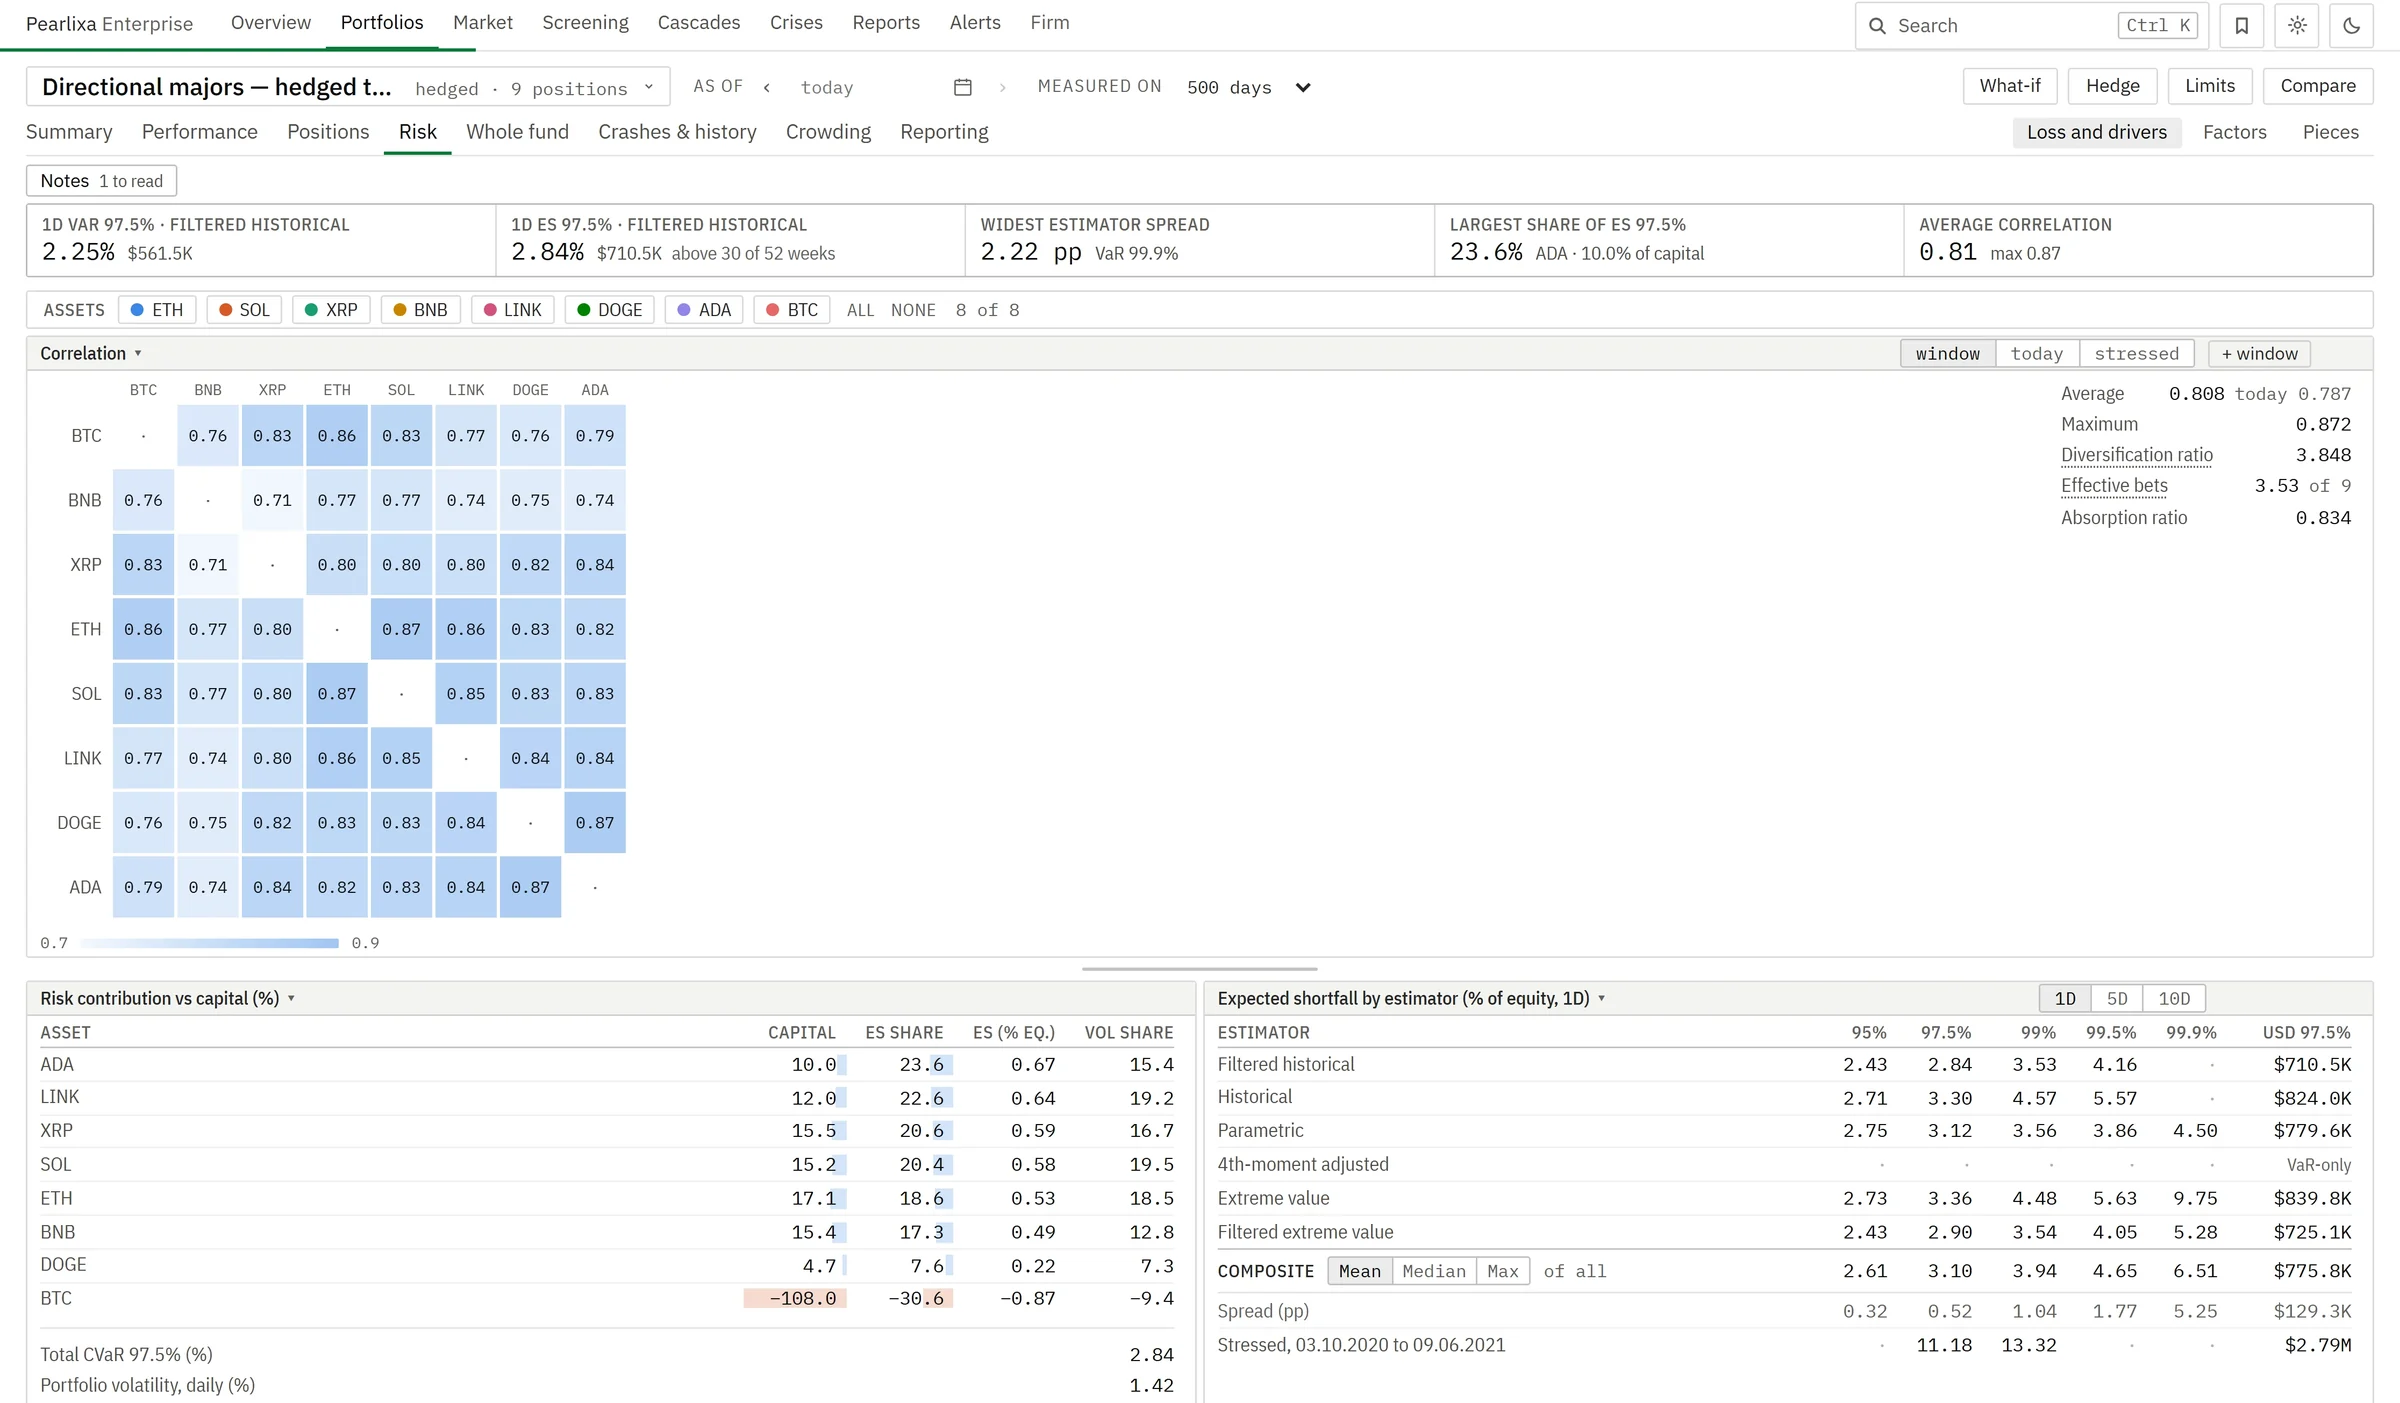Open Risk contribution vs capital dropdown
Image resolution: width=2400 pixels, height=1403 pixels.
[168, 998]
